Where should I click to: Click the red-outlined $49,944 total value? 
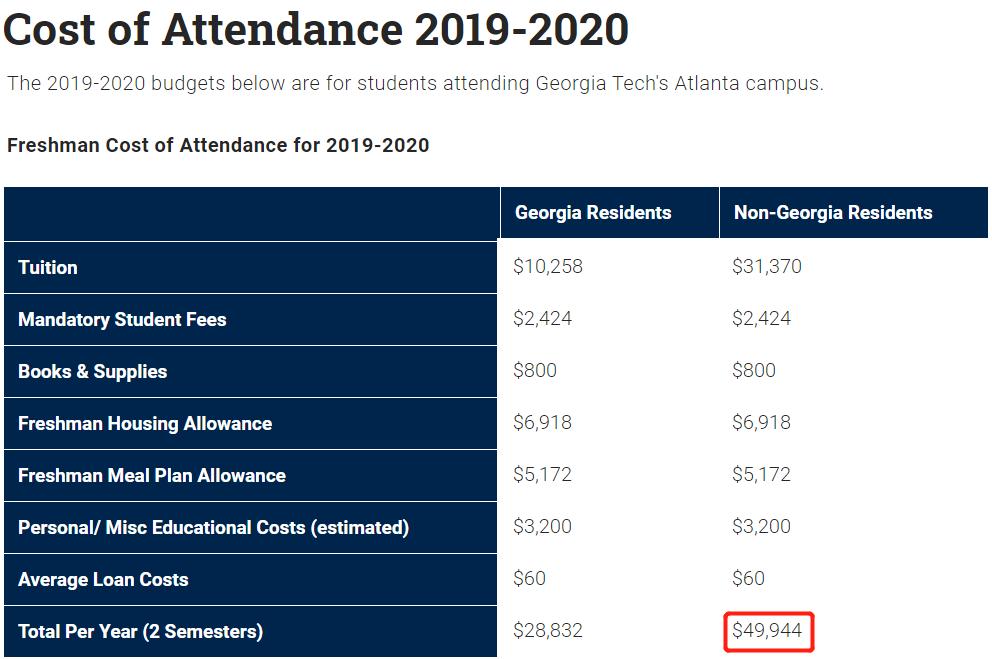[x=767, y=631]
